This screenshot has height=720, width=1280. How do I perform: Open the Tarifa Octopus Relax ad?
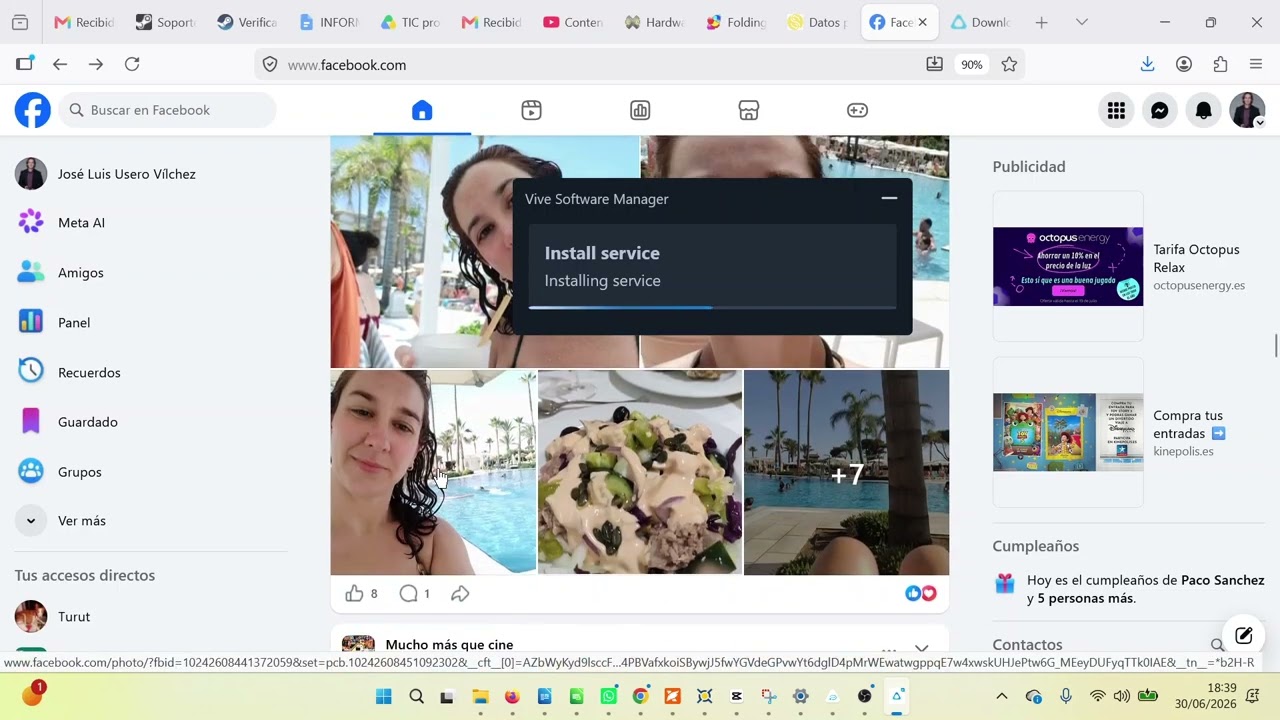click(x=1128, y=267)
